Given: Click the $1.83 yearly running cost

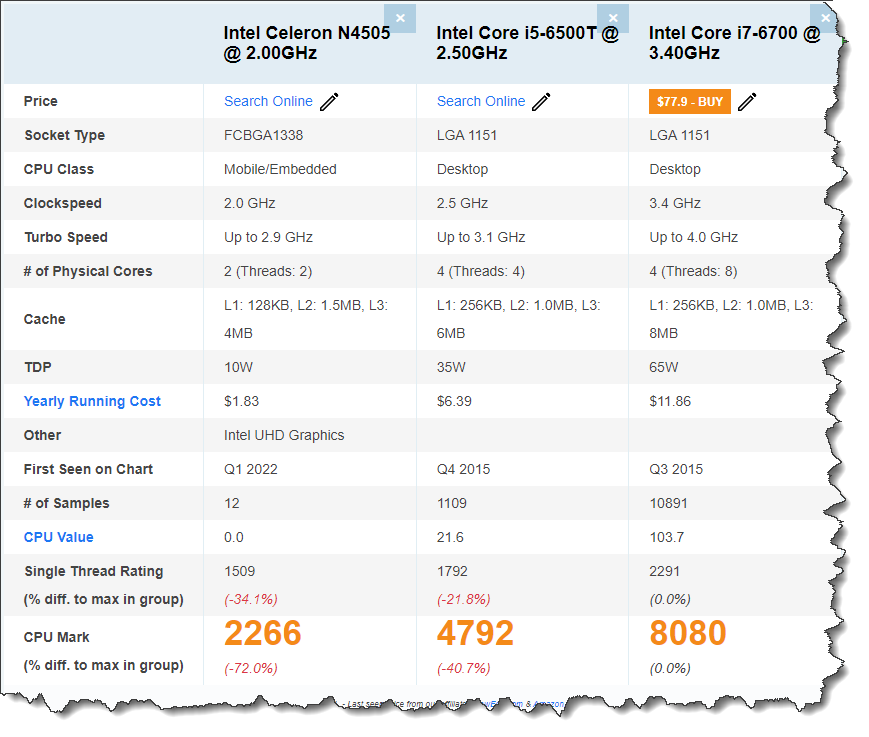Looking at the screenshot, I should click(x=242, y=401).
